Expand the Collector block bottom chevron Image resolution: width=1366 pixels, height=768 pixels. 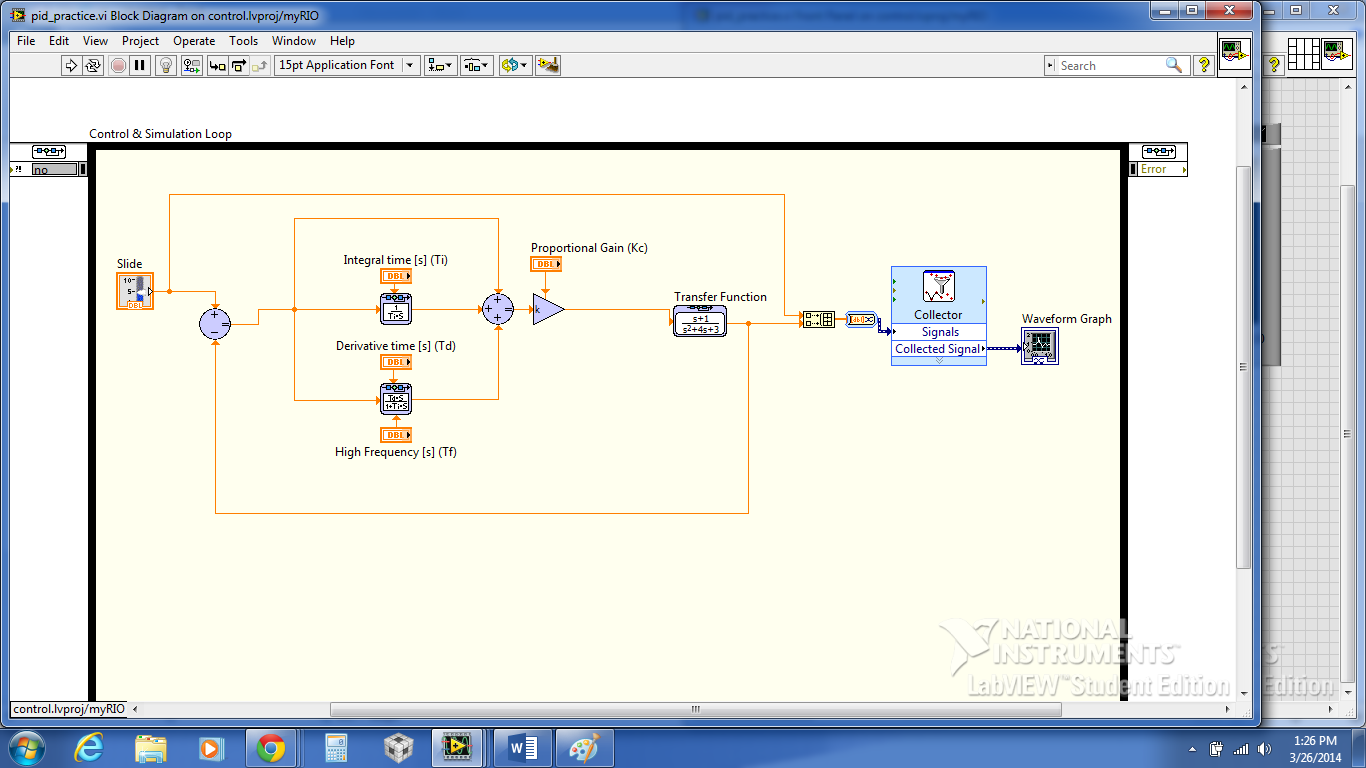coord(939,361)
